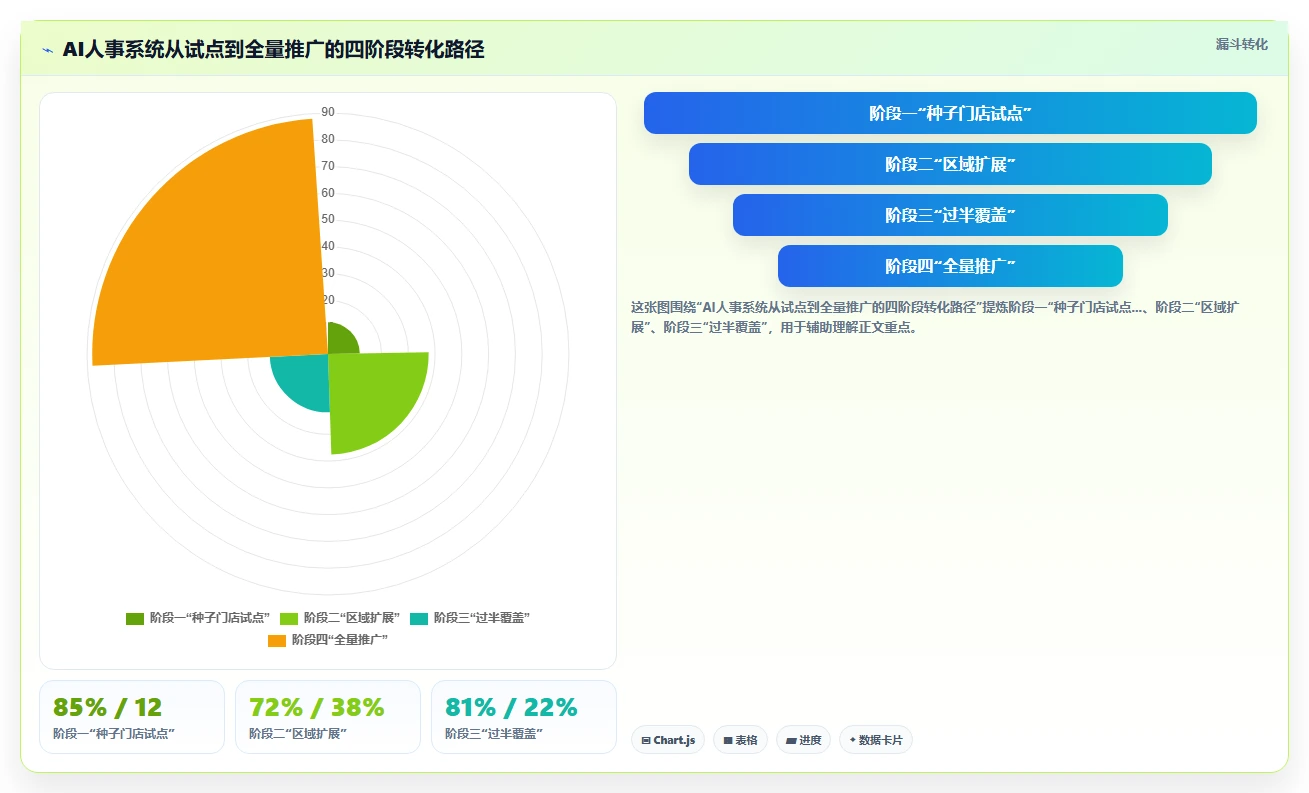Click the 漏斗转化 label in header
Viewport: 1309px width, 793px height.
(x=1241, y=45)
